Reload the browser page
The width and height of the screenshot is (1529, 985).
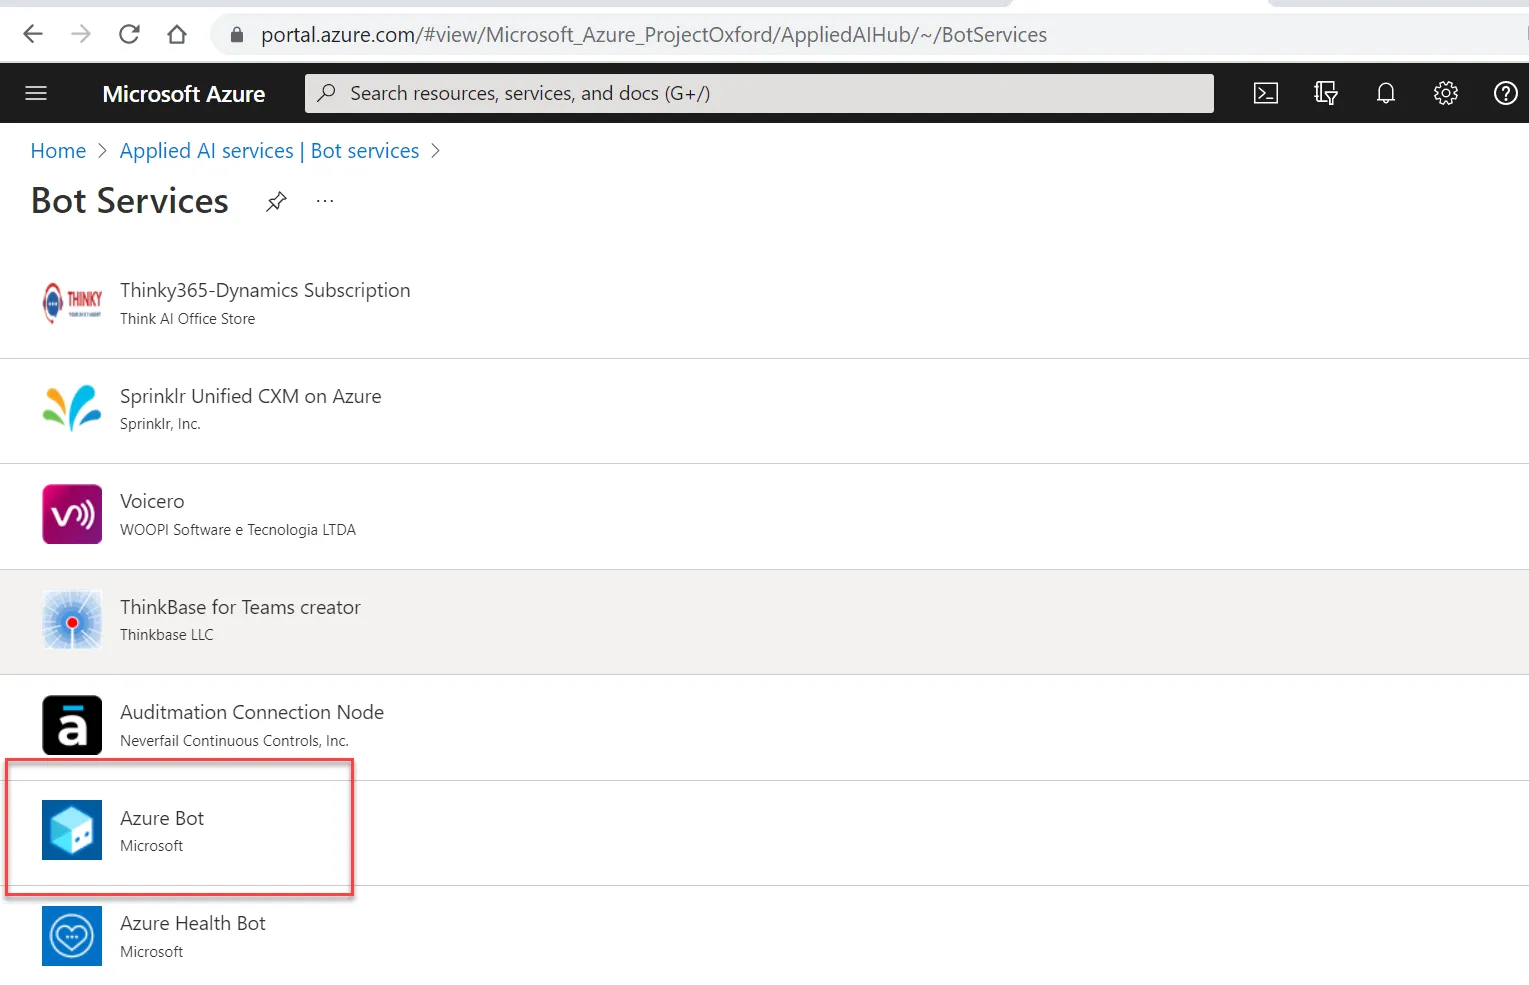[129, 34]
